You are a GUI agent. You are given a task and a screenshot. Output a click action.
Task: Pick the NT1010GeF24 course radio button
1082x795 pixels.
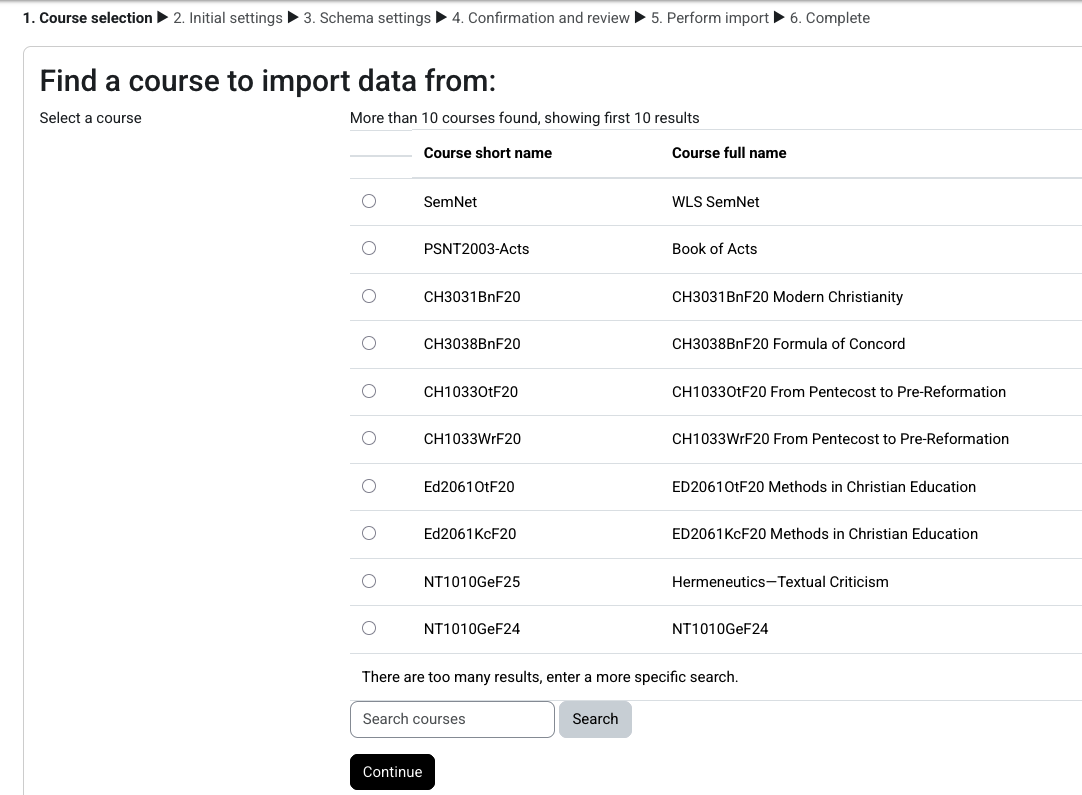click(x=369, y=628)
